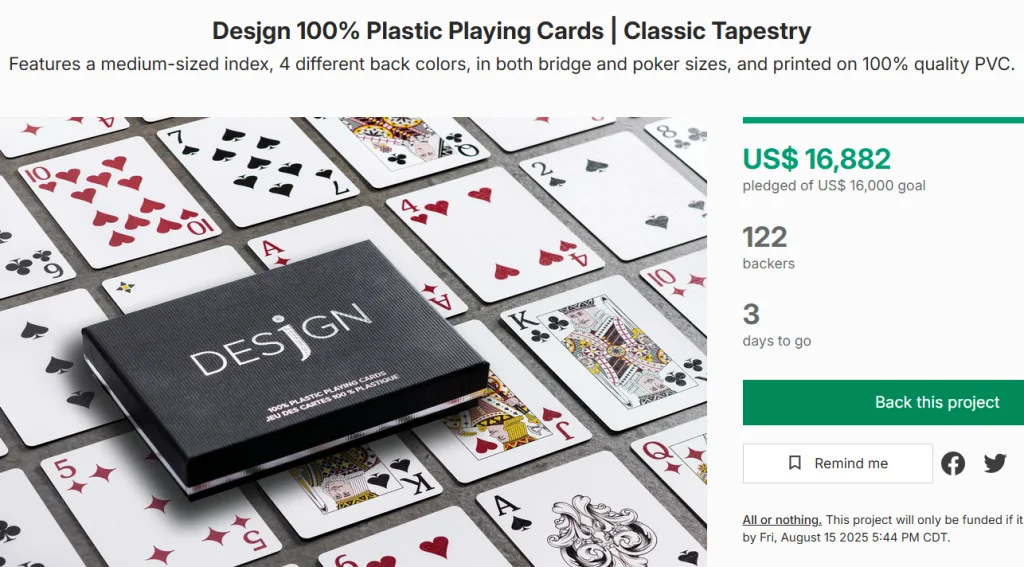Click the pledged amount US$ 16,882
The image size is (1024, 567).
(816, 159)
